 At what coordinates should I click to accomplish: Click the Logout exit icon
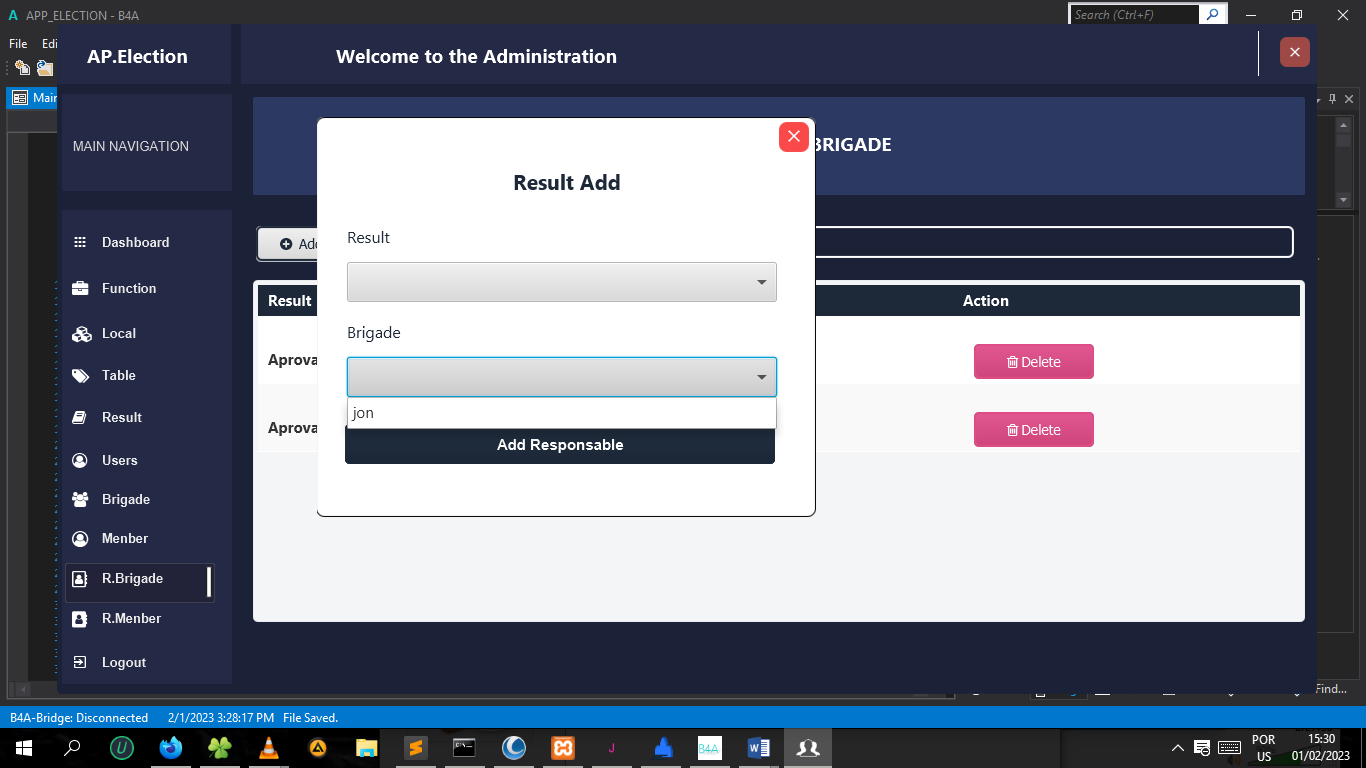pyautogui.click(x=80, y=662)
